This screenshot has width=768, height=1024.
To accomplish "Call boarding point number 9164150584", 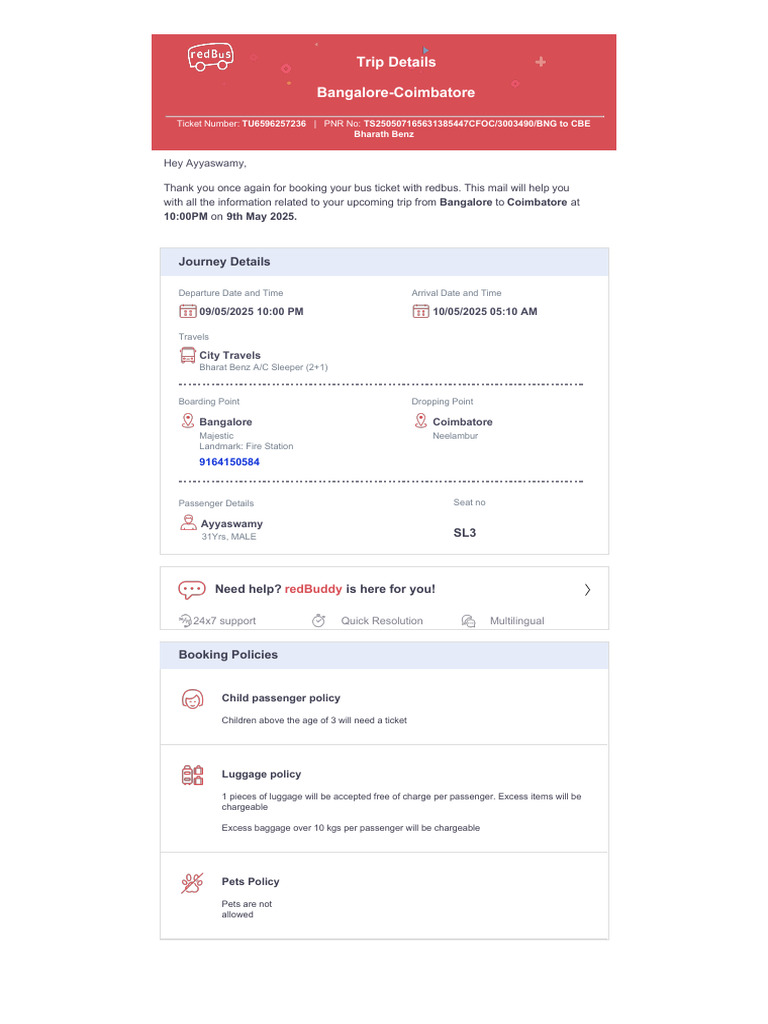I will coord(229,462).
